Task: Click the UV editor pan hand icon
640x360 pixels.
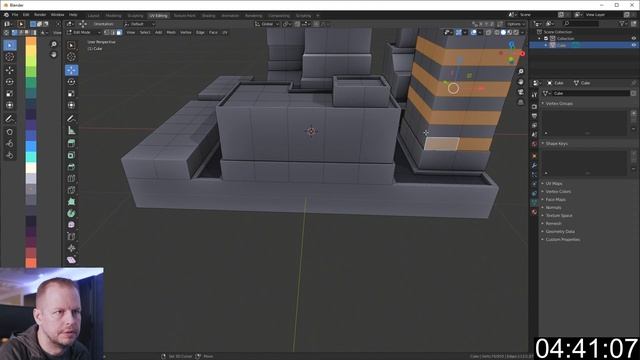Action: pos(53,54)
